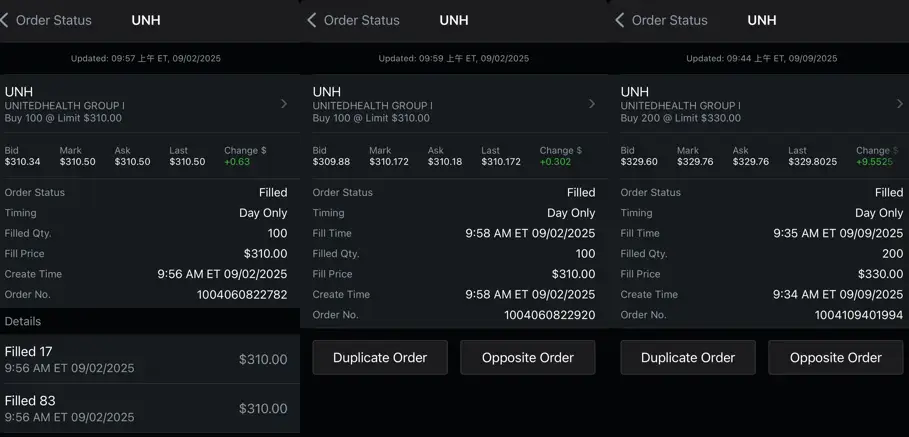Open the Filled 83 detail row
The height and width of the screenshot is (437, 909).
pyautogui.click(x=150, y=409)
